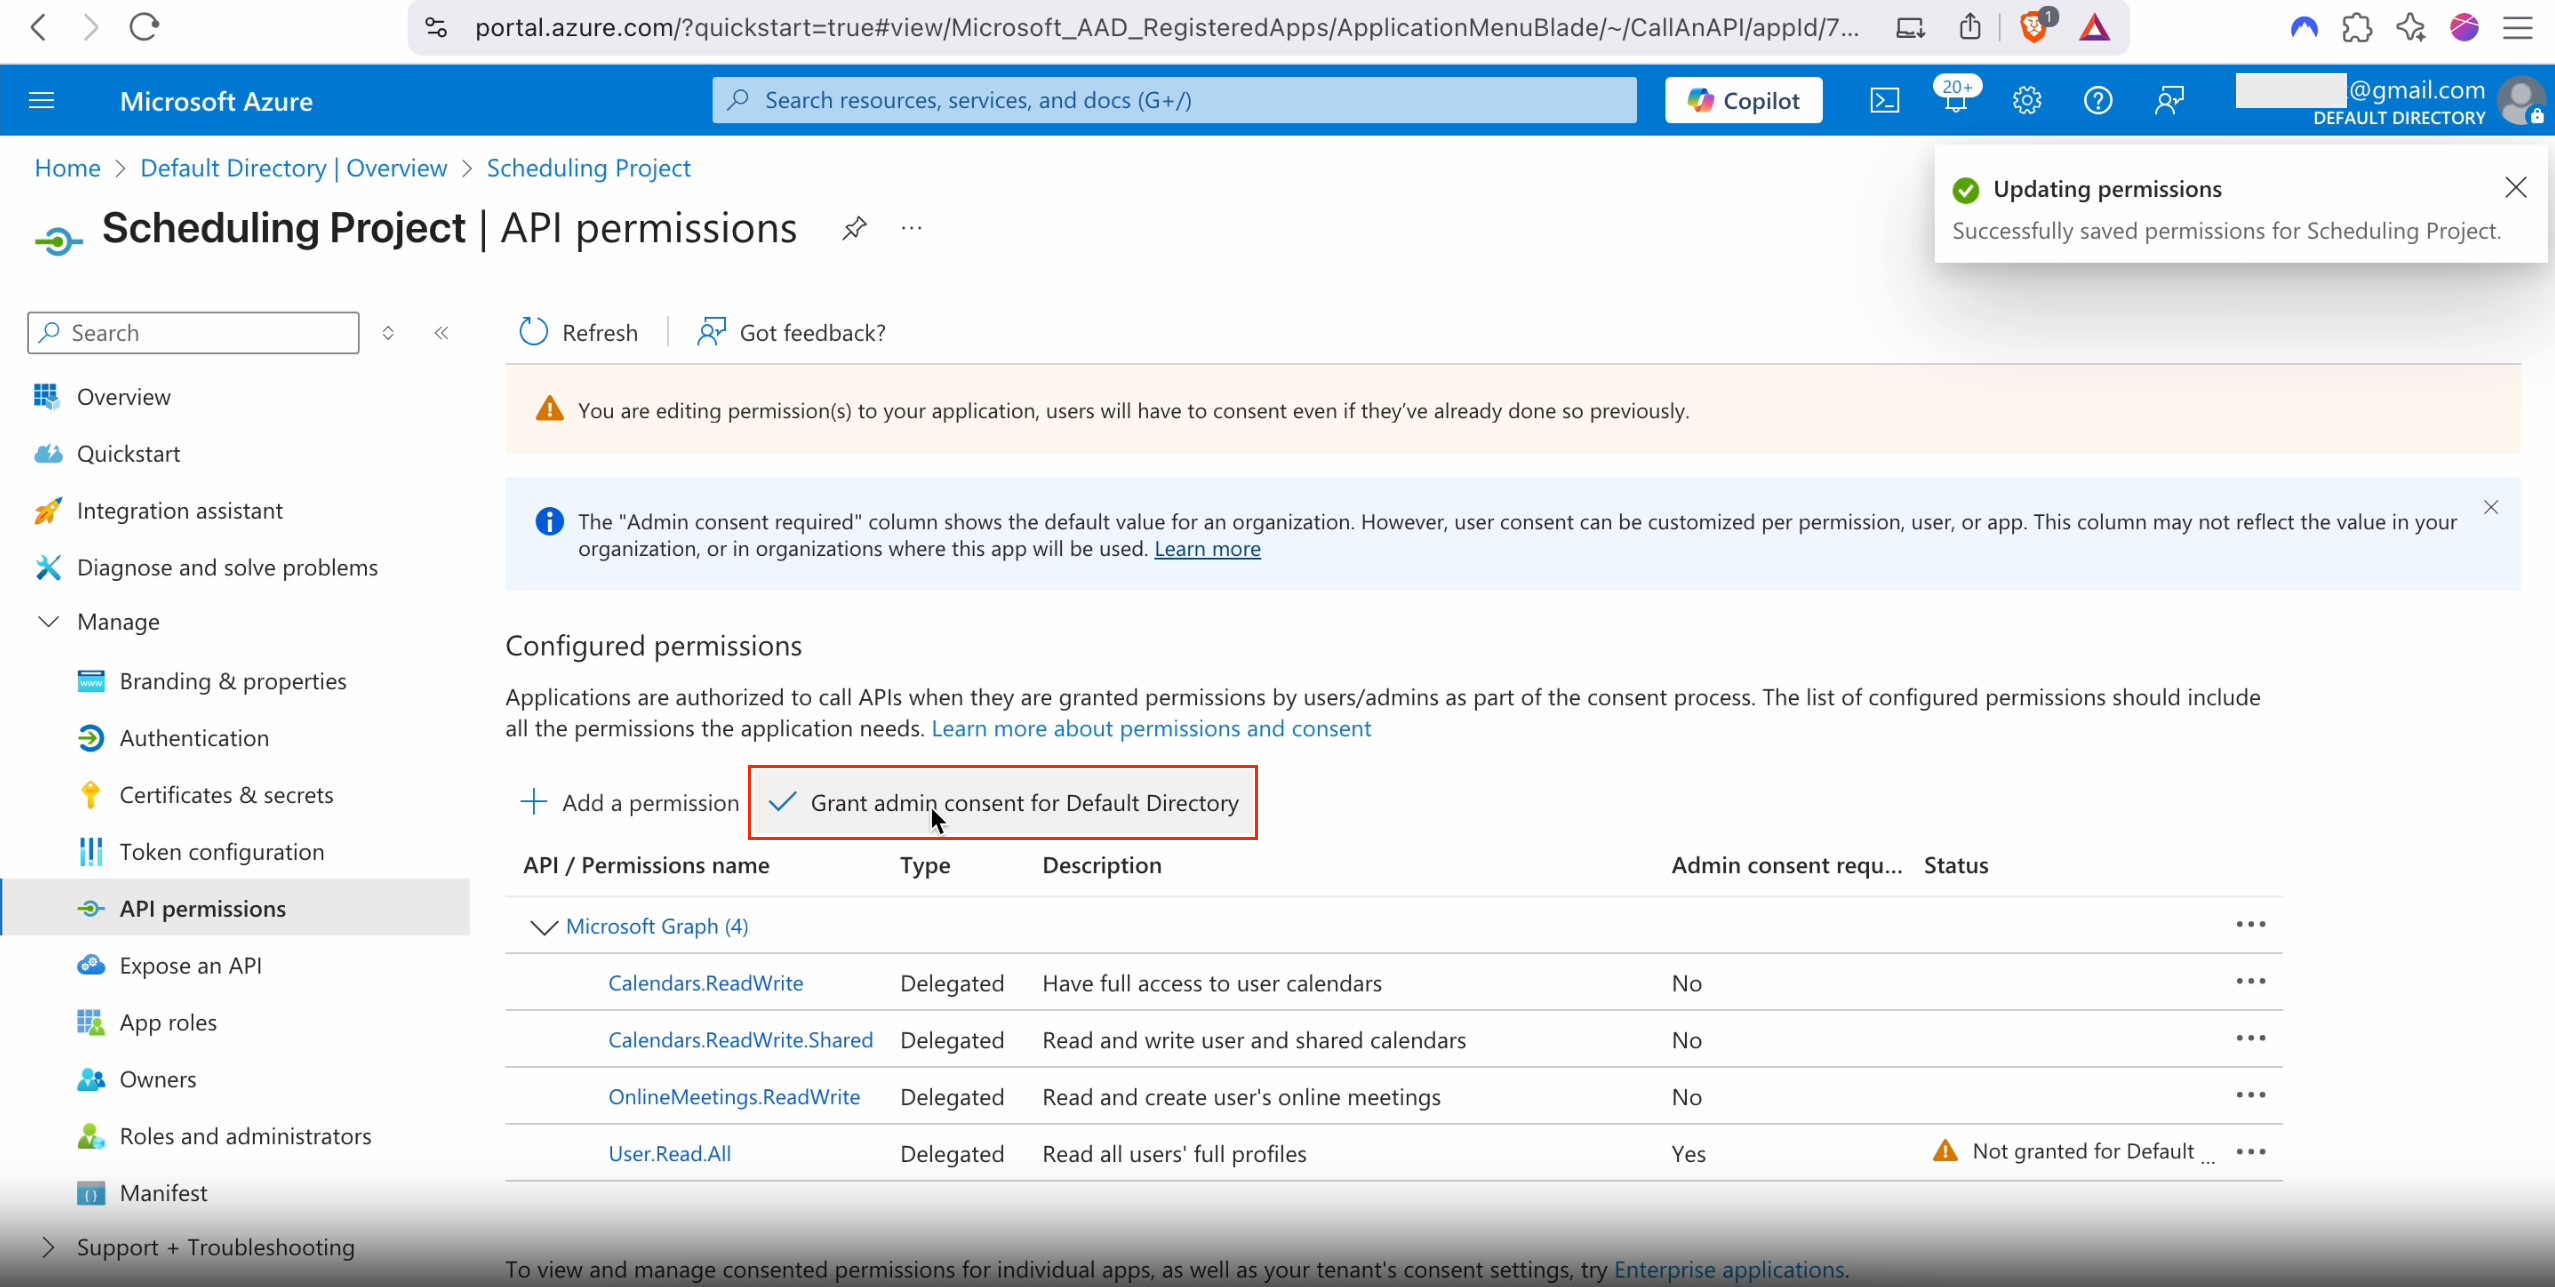This screenshot has width=2555, height=1287.
Task: Dismiss the Updating permissions notification
Action: click(x=2516, y=188)
